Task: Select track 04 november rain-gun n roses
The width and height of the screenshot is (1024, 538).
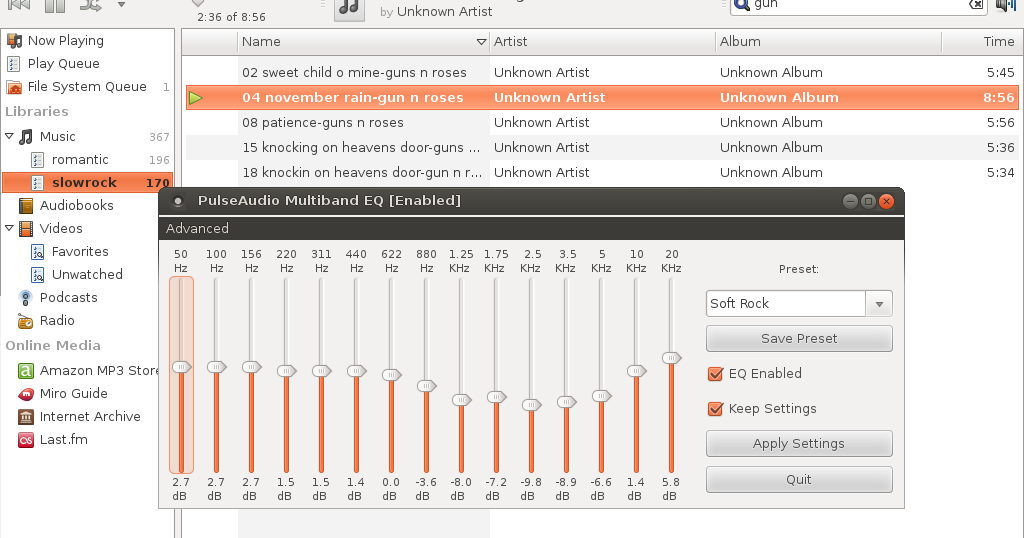Action: click(600, 97)
